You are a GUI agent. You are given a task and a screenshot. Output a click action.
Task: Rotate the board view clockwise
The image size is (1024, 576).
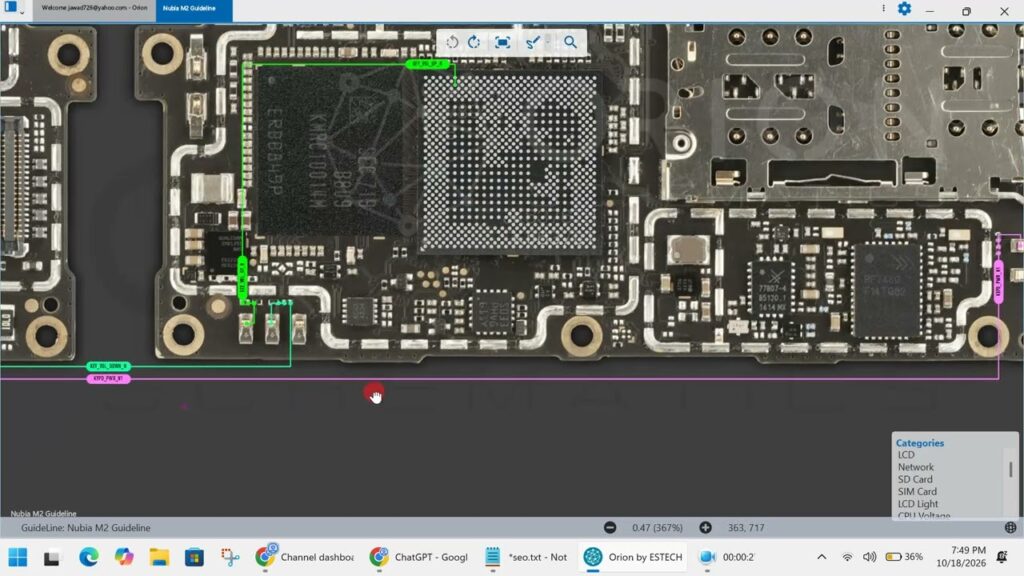tap(474, 42)
